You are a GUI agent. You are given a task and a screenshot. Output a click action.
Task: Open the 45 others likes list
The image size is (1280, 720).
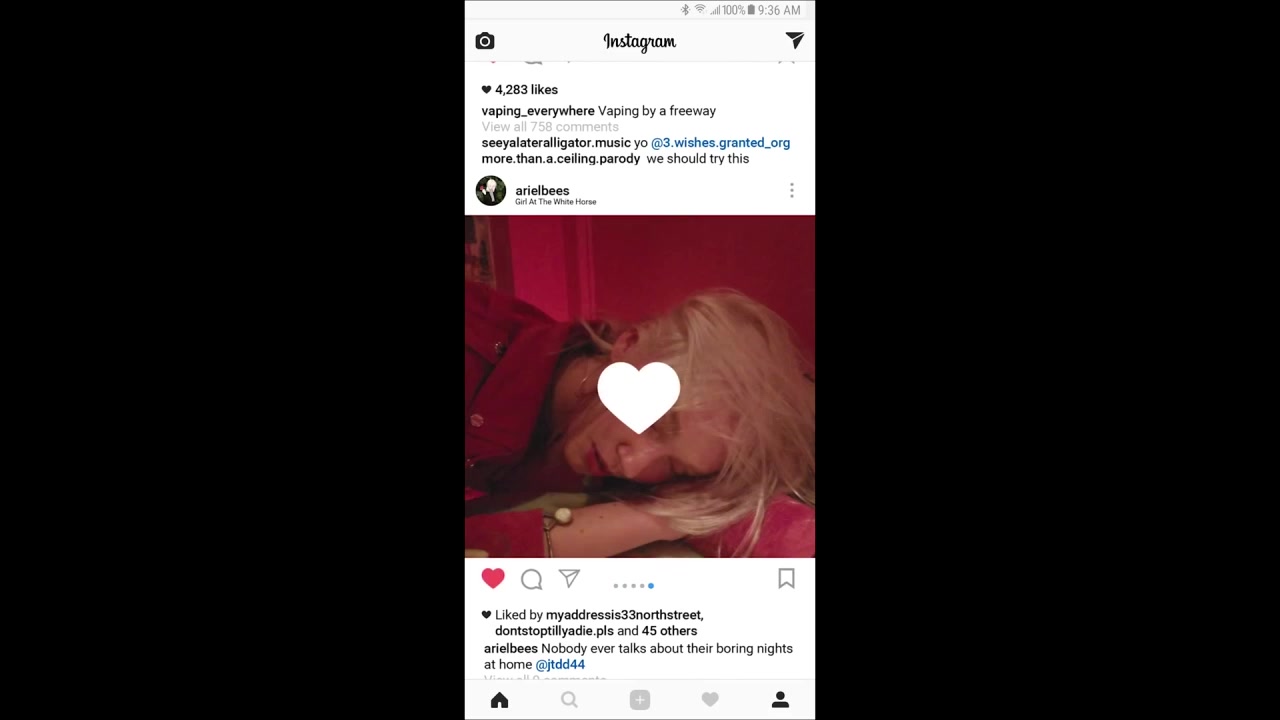pyautogui.click(x=669, y=631)
